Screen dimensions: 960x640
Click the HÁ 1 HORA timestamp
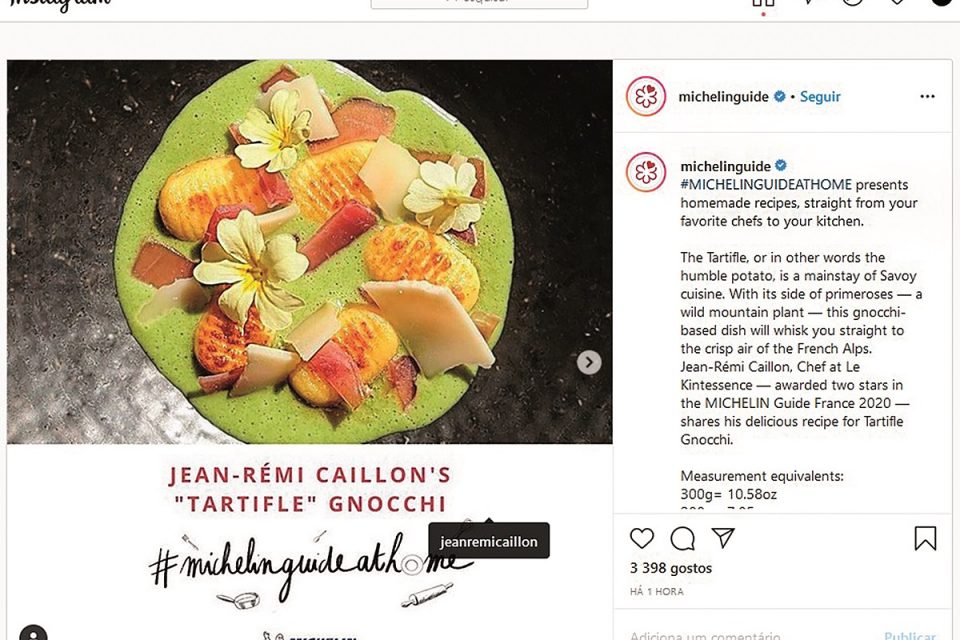pos(656,592)
